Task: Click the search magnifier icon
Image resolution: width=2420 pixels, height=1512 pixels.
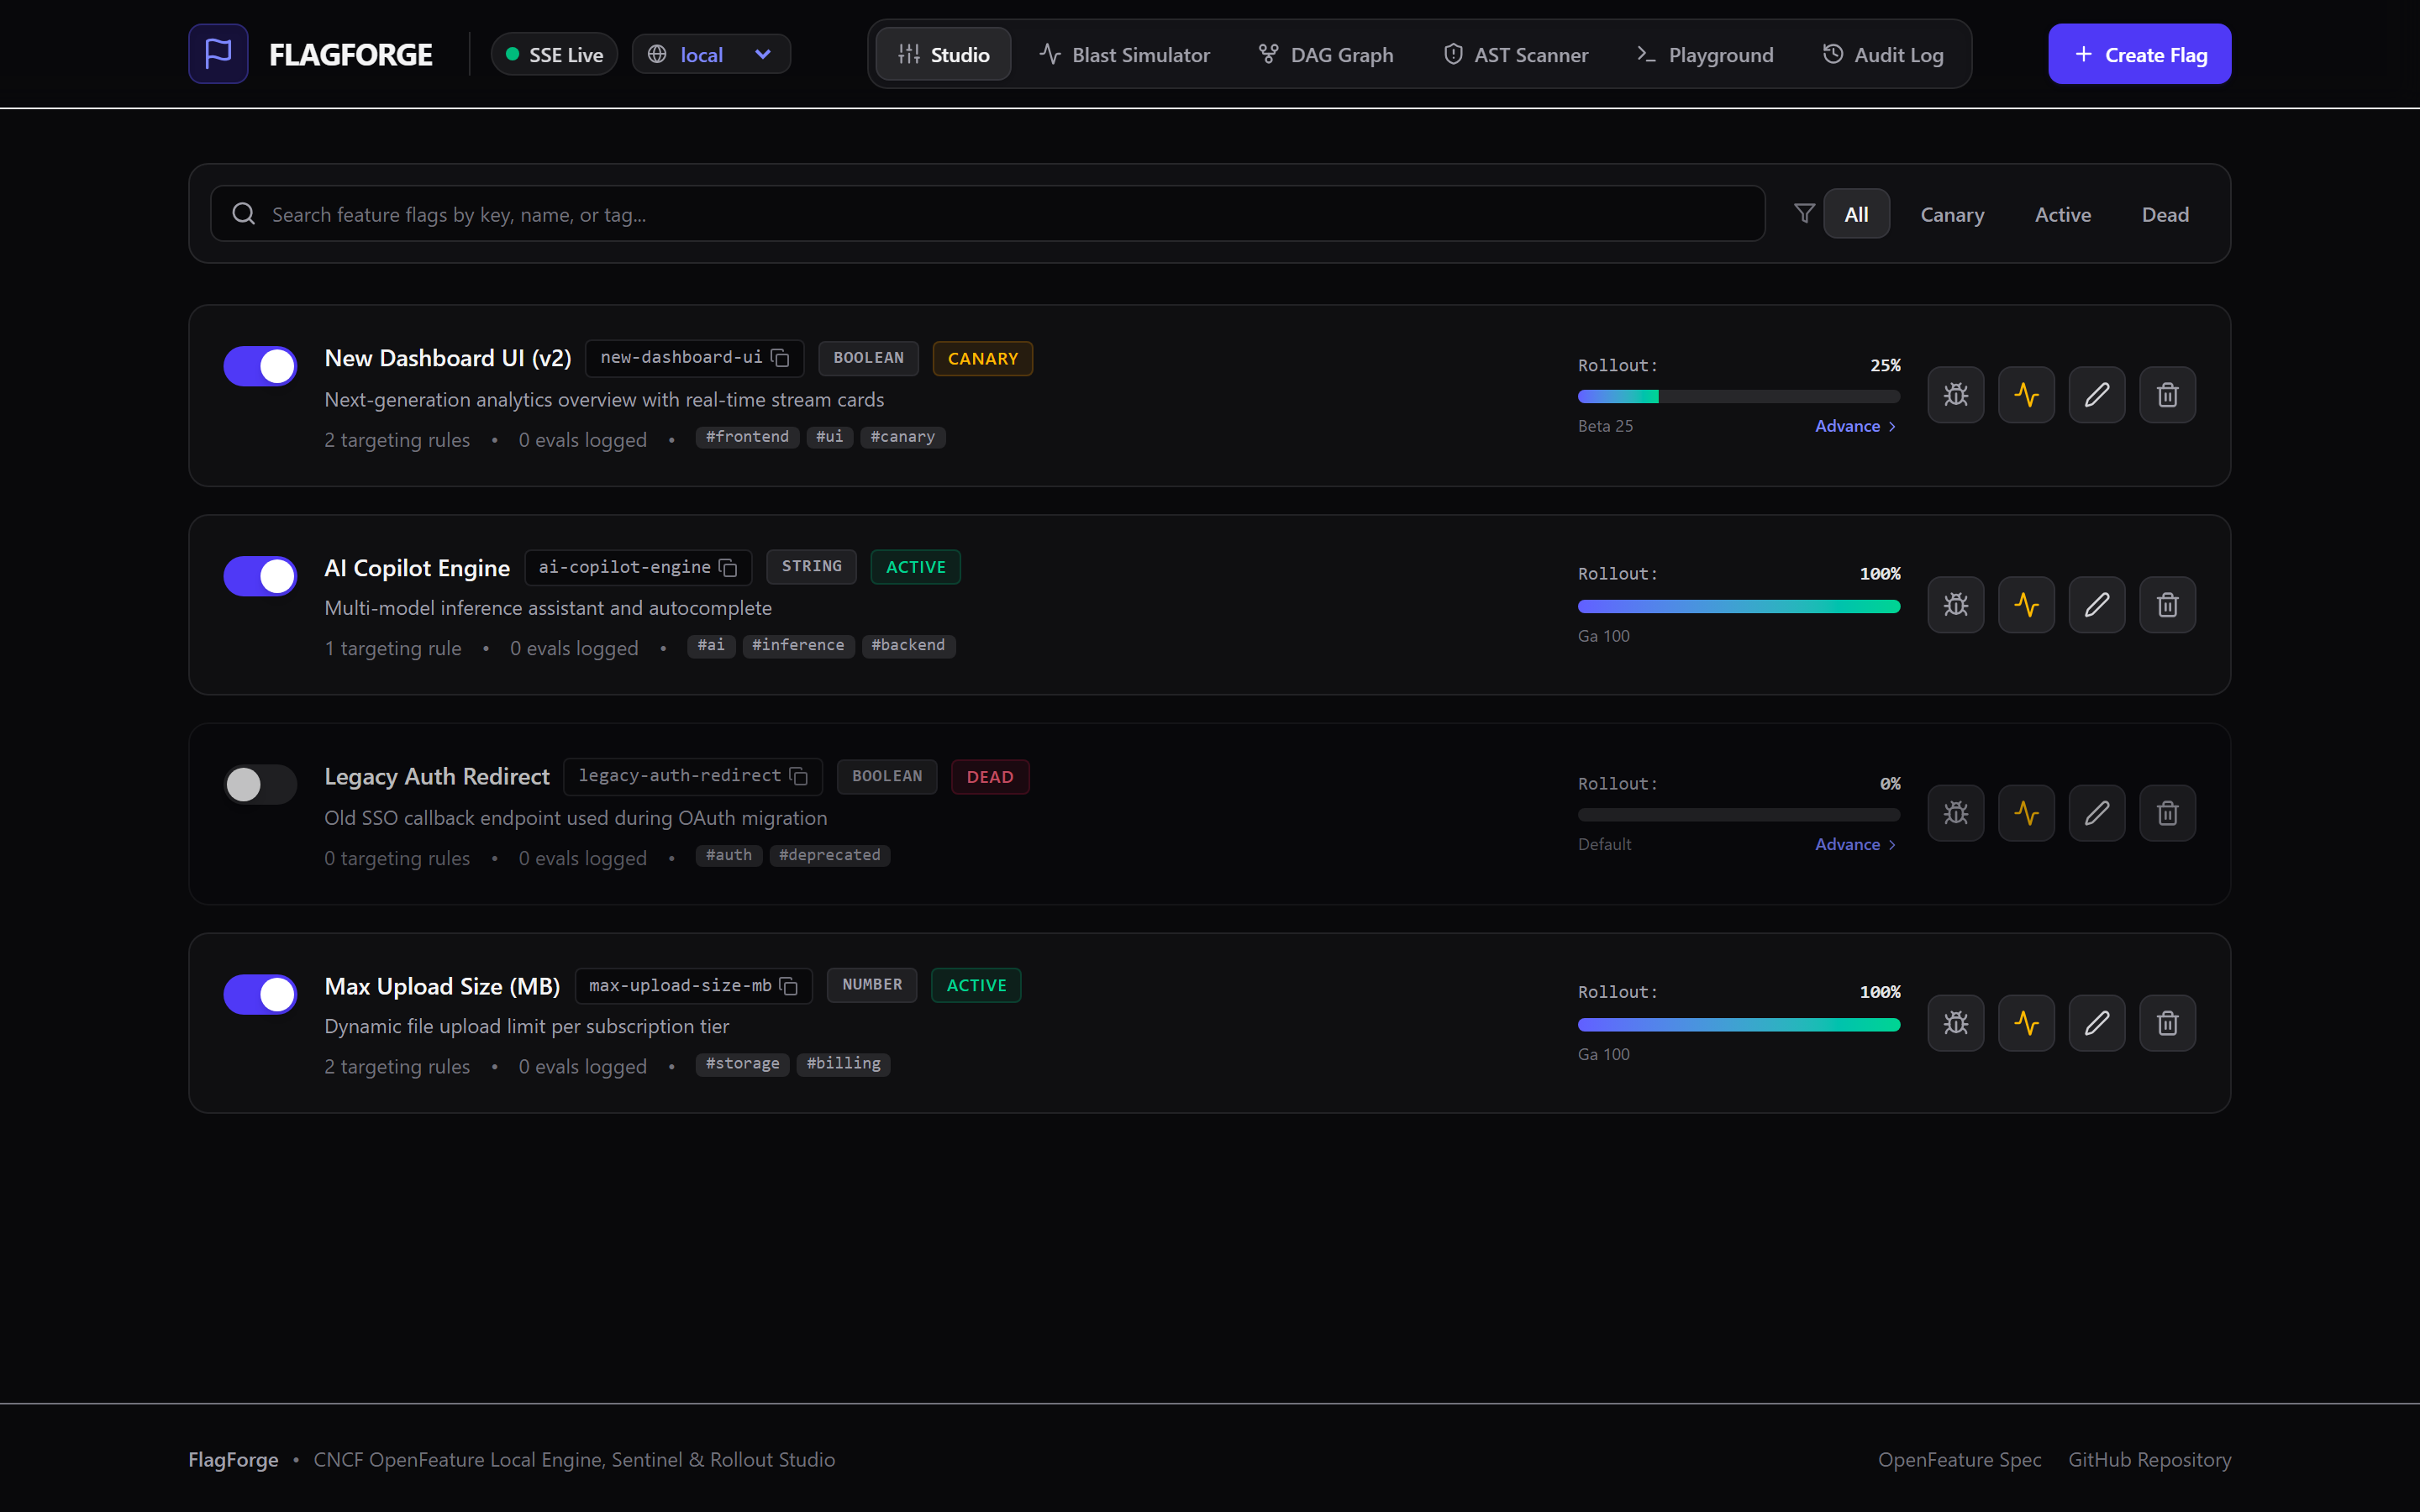Action: 243,214
